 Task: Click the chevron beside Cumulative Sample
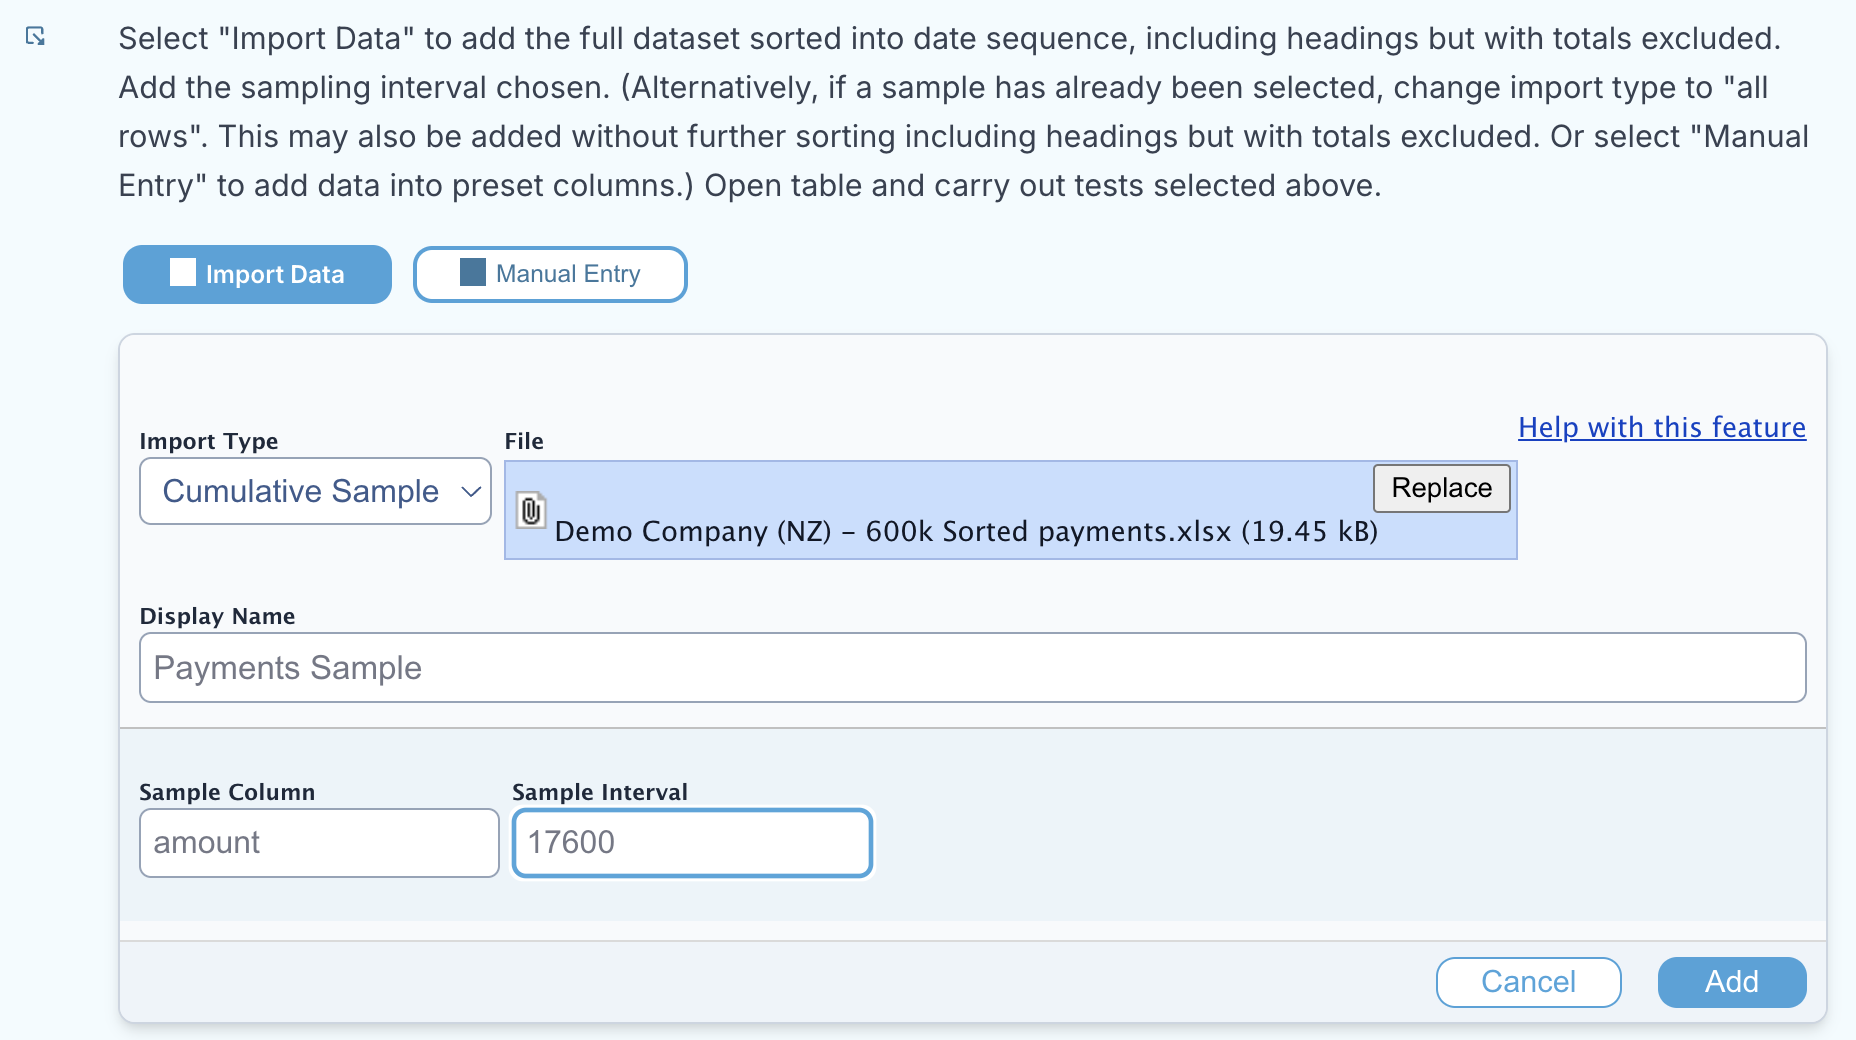pos(471,491)
